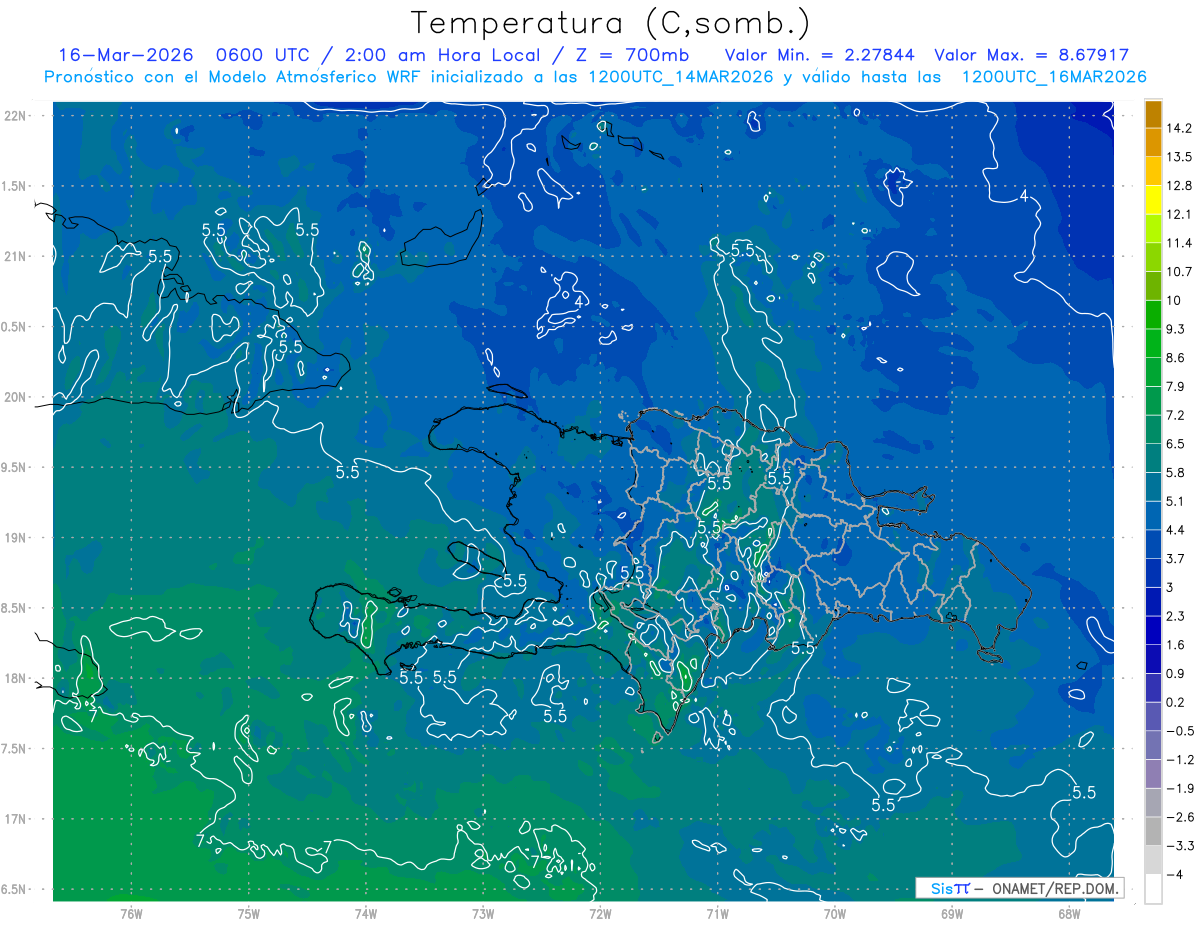This screenshot has width=1200, height=927.
Task: Click the '71W' longitude axis label
Action: pyautogui.click(x=717, y=914)
